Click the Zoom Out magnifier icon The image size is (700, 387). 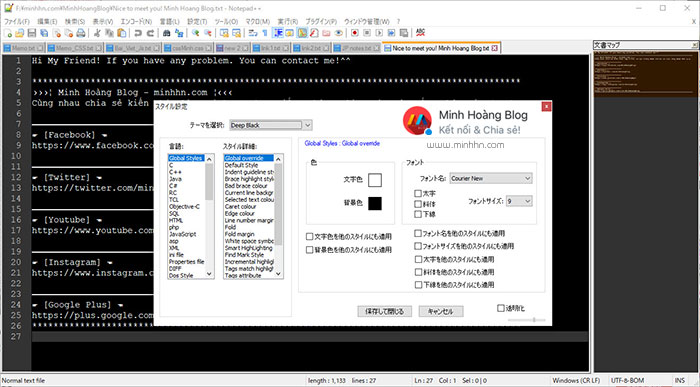pos(208,33)
